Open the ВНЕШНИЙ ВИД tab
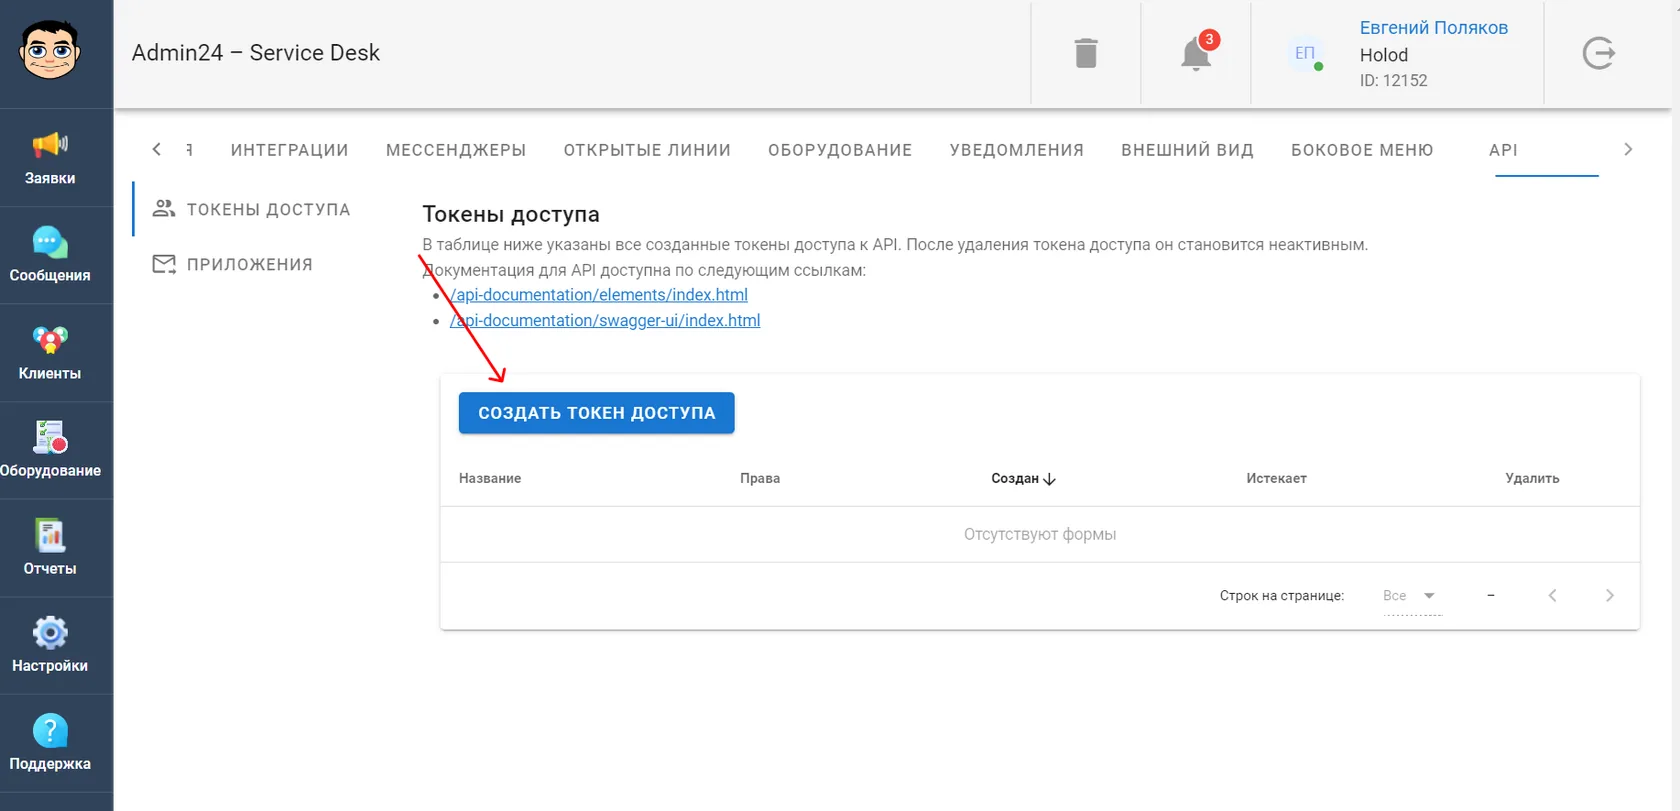The width and height of the screenshot is (1680, 811). tap(1187, 150)
